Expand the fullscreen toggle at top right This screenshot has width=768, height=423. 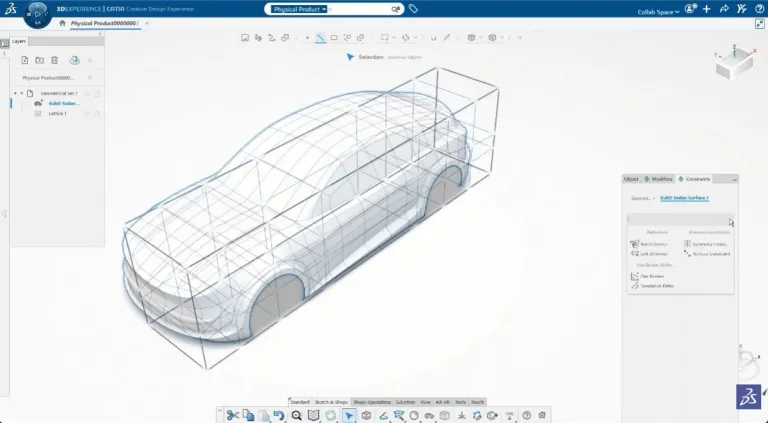coord(760,24)
